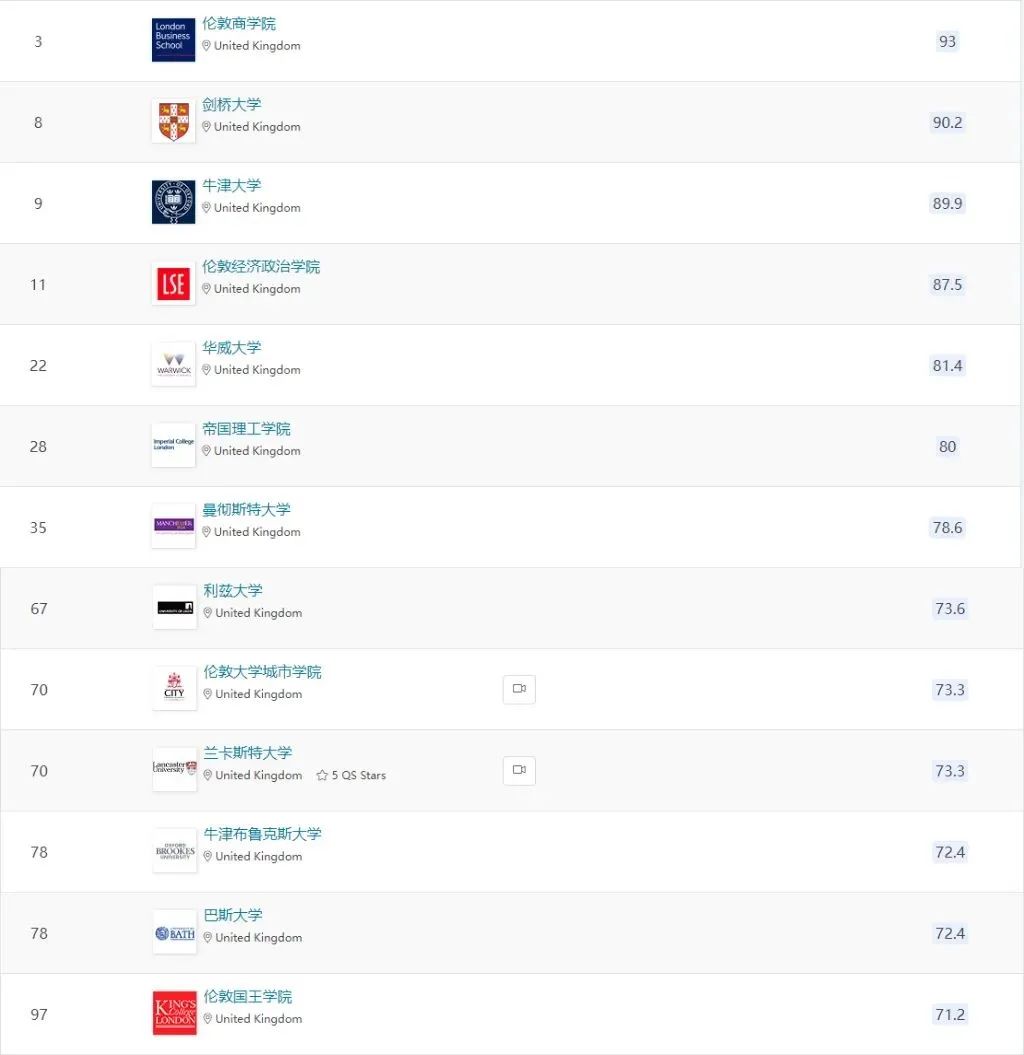Click the Imperial College London logo
The width and height of the screenshot is (1024, 1055).
pyautogui.click(x=173, y=445)
